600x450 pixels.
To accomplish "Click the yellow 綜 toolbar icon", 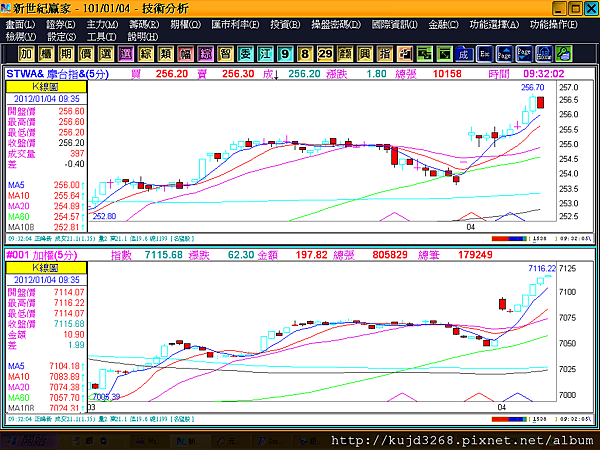I will coord(145,54).
